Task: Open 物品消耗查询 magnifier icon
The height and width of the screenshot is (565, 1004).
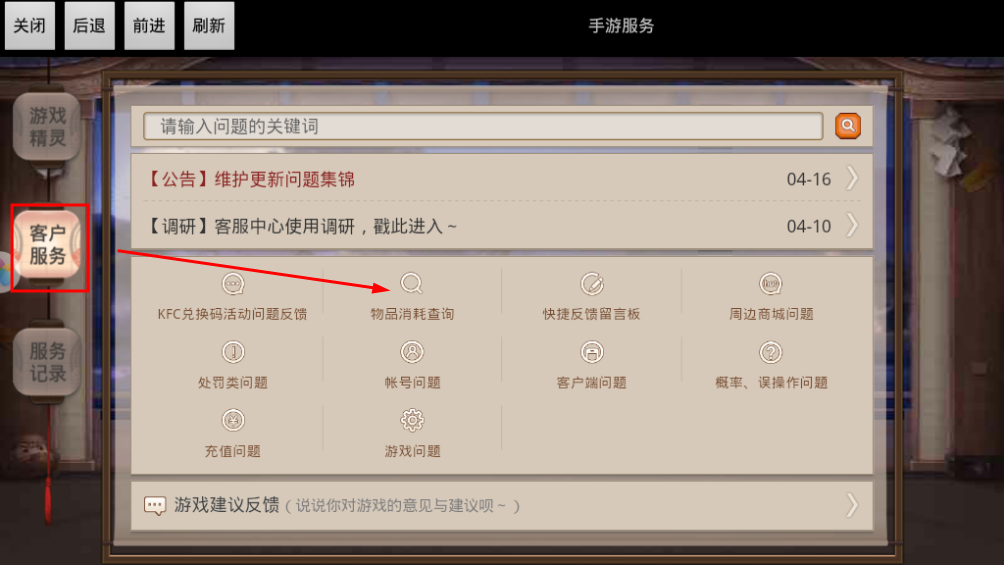Action: [x=412, y=283]
